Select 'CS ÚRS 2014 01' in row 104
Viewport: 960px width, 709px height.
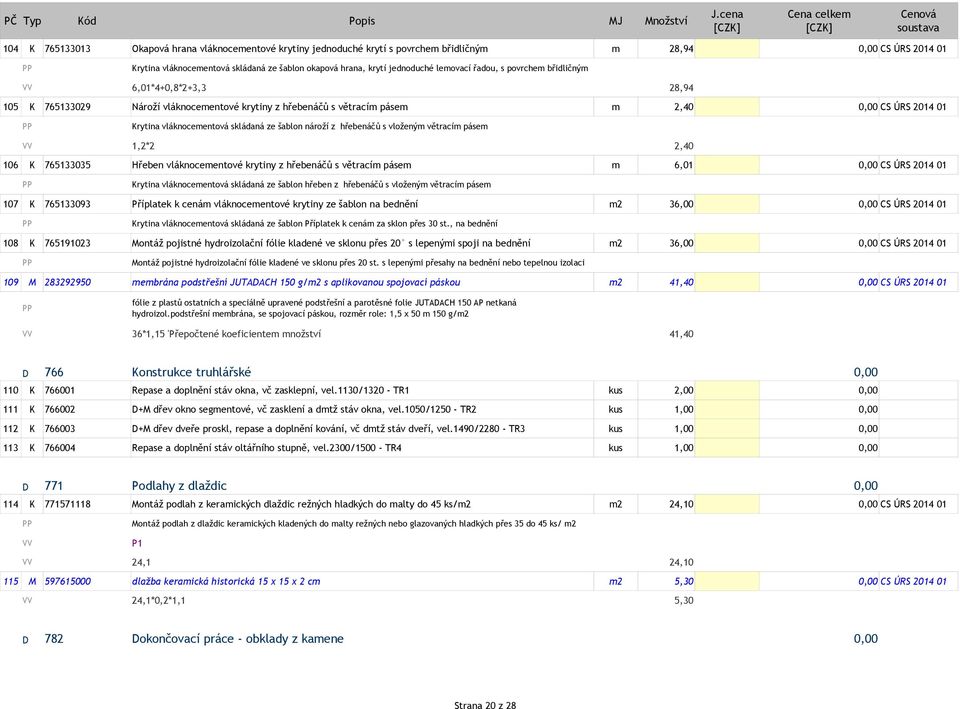(913, 48)
